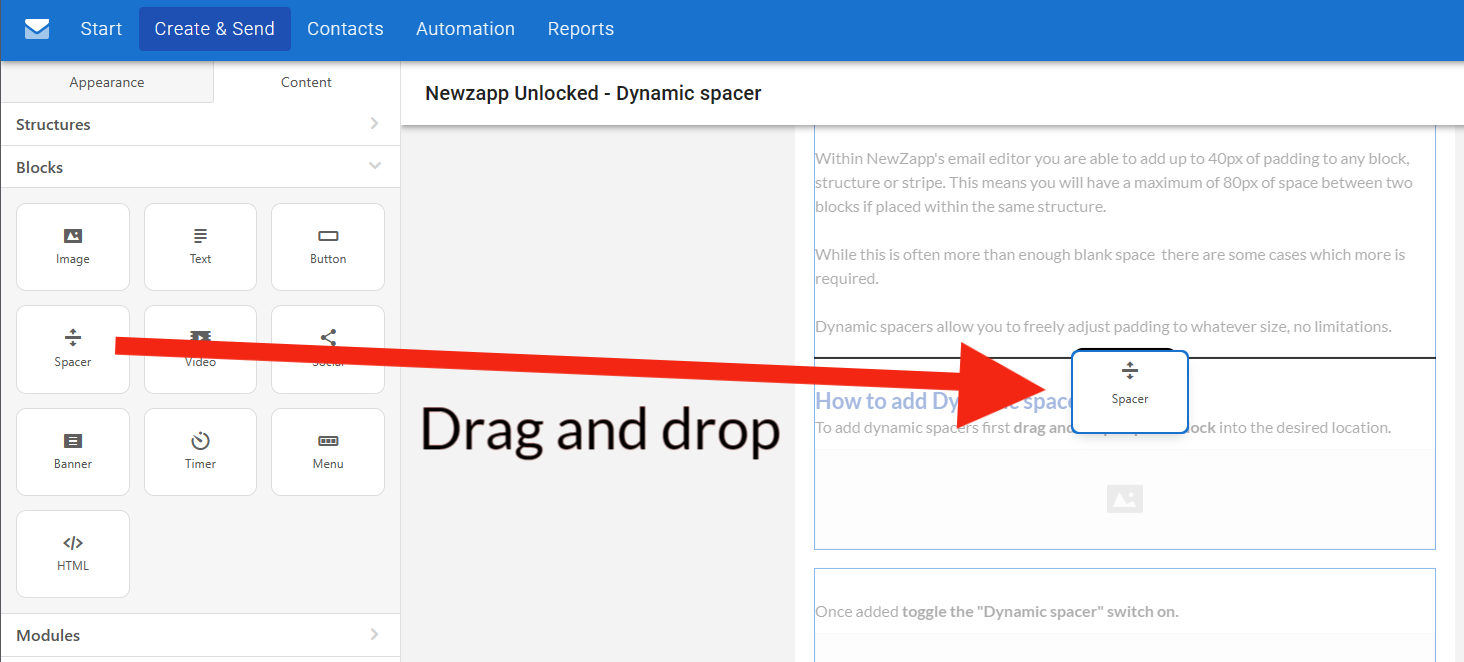Select the Banner block icon

tap(73, 451)
